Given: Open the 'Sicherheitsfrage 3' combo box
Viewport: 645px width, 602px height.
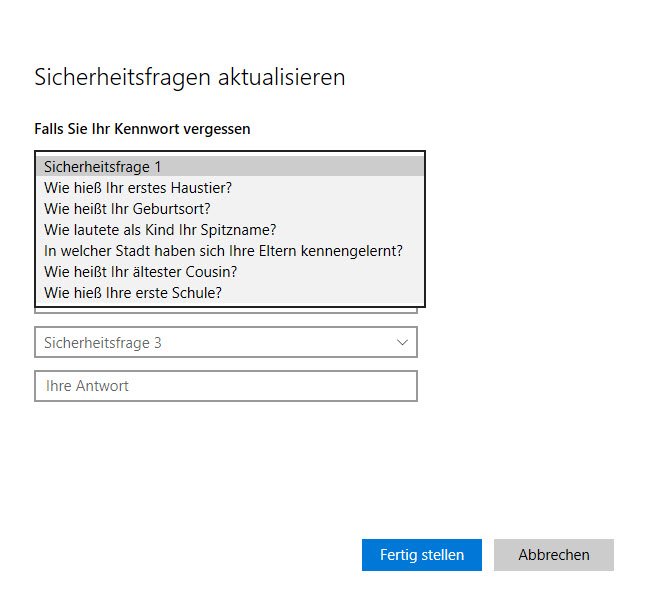Looking at the screenshot, I should (x=225, y=342).
